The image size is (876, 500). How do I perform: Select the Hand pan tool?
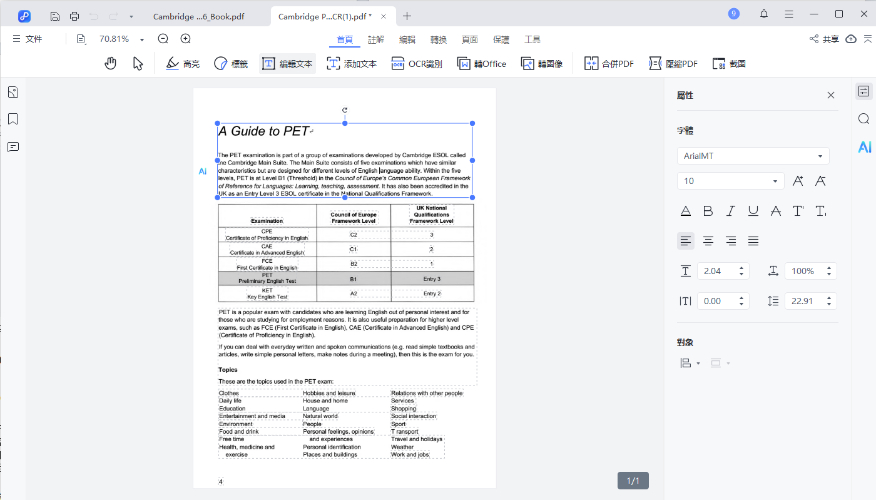111,63
